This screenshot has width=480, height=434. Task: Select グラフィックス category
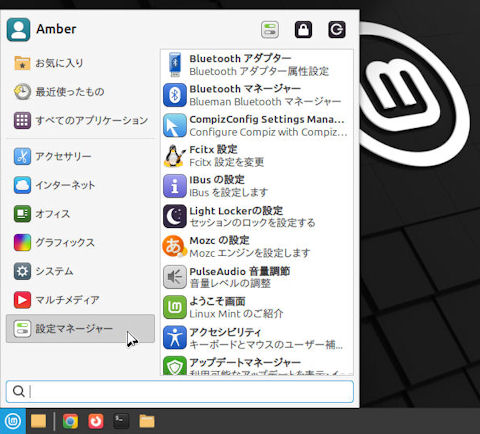(80, 242)
